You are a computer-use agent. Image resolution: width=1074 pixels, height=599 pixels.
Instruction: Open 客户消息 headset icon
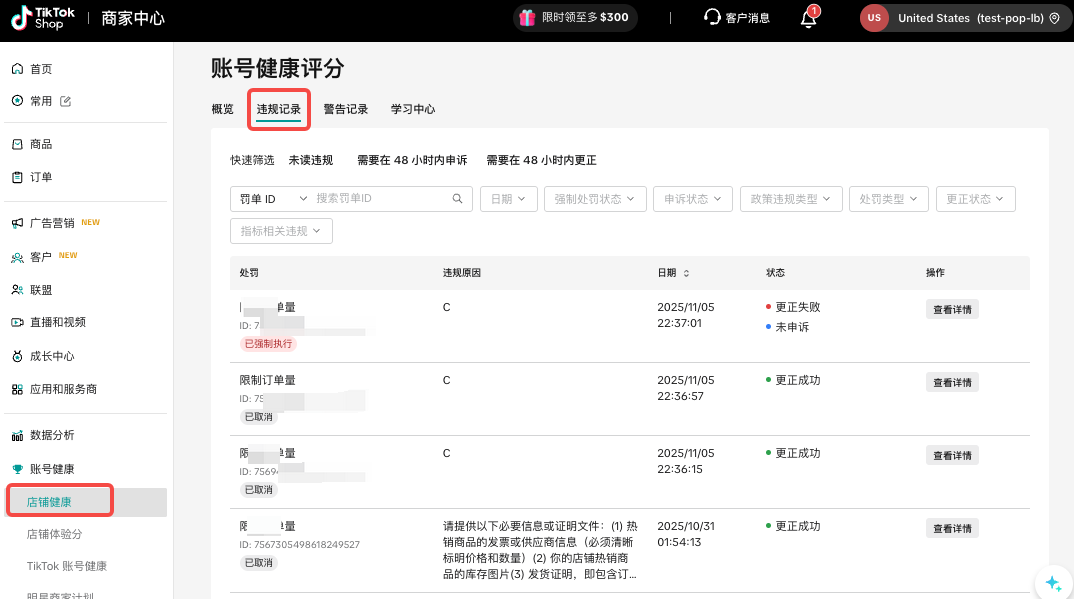coord(712,18)
